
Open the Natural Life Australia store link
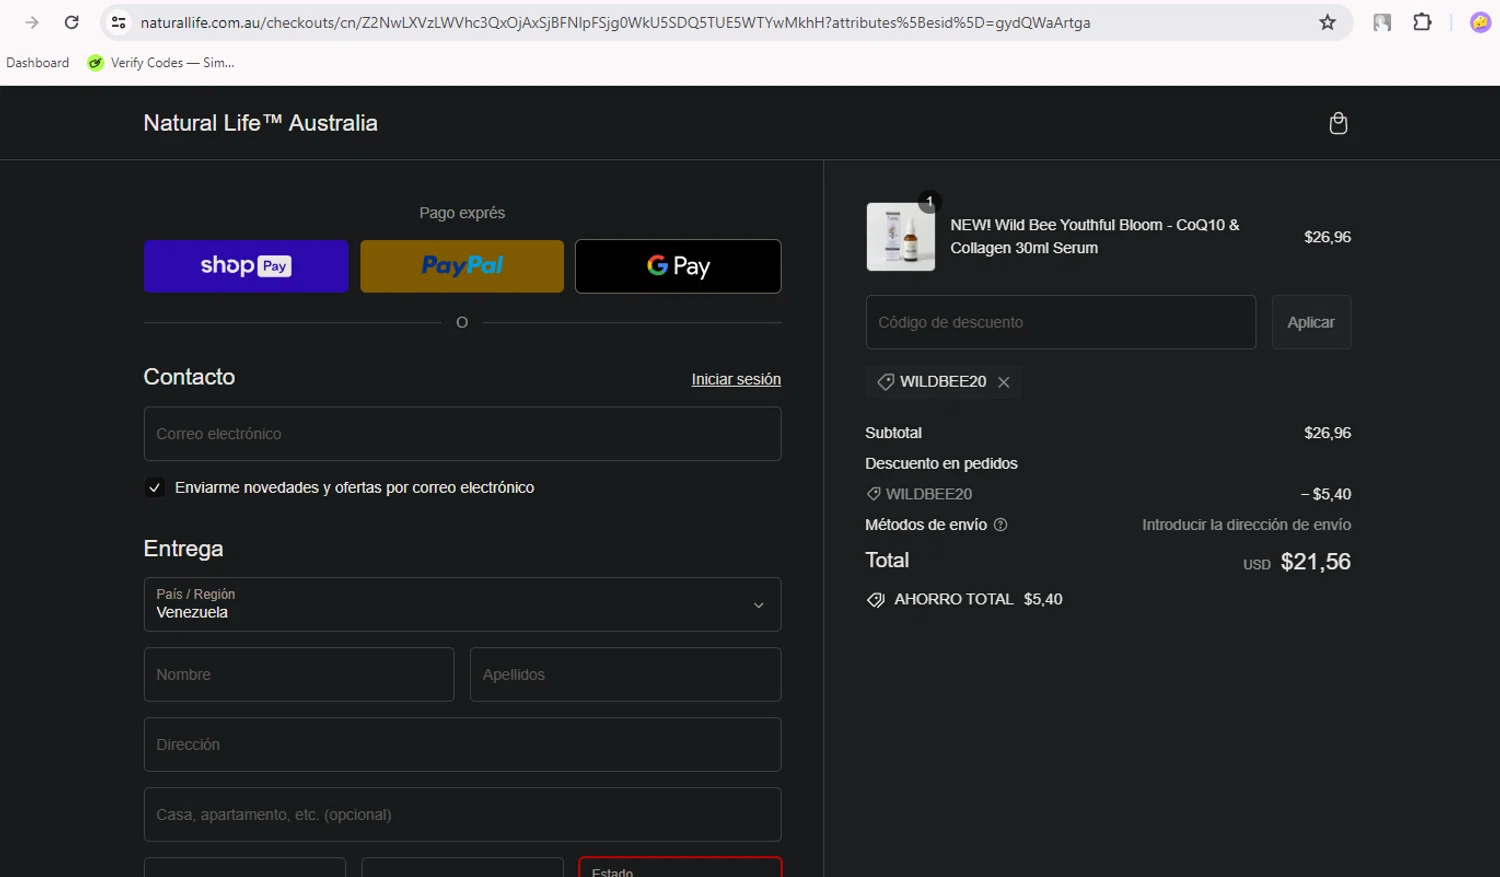pyautogui.click(x=261, y=123)
